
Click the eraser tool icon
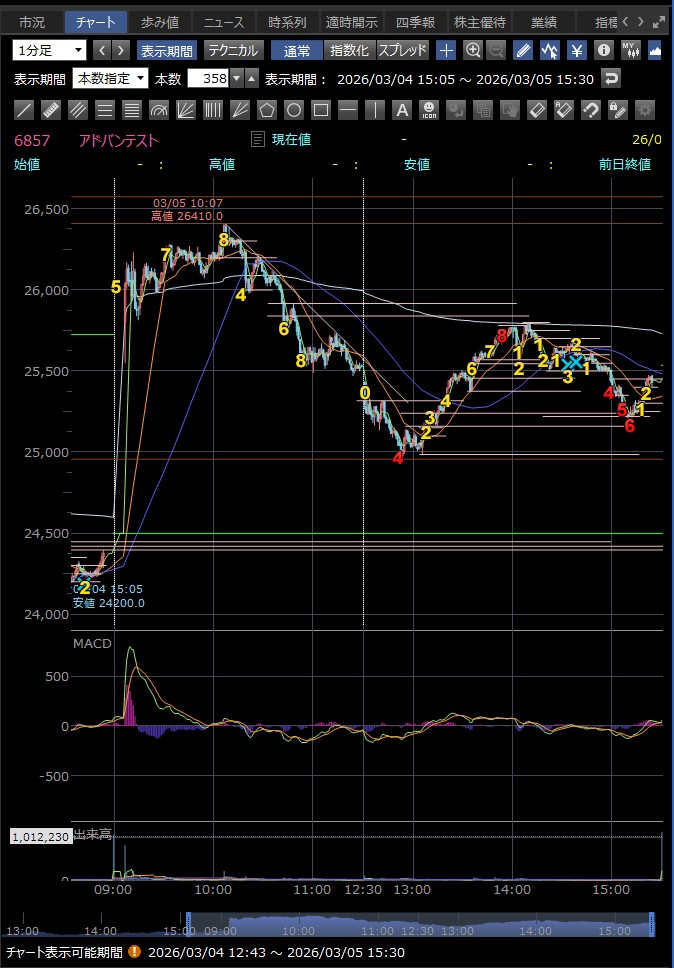536,110
